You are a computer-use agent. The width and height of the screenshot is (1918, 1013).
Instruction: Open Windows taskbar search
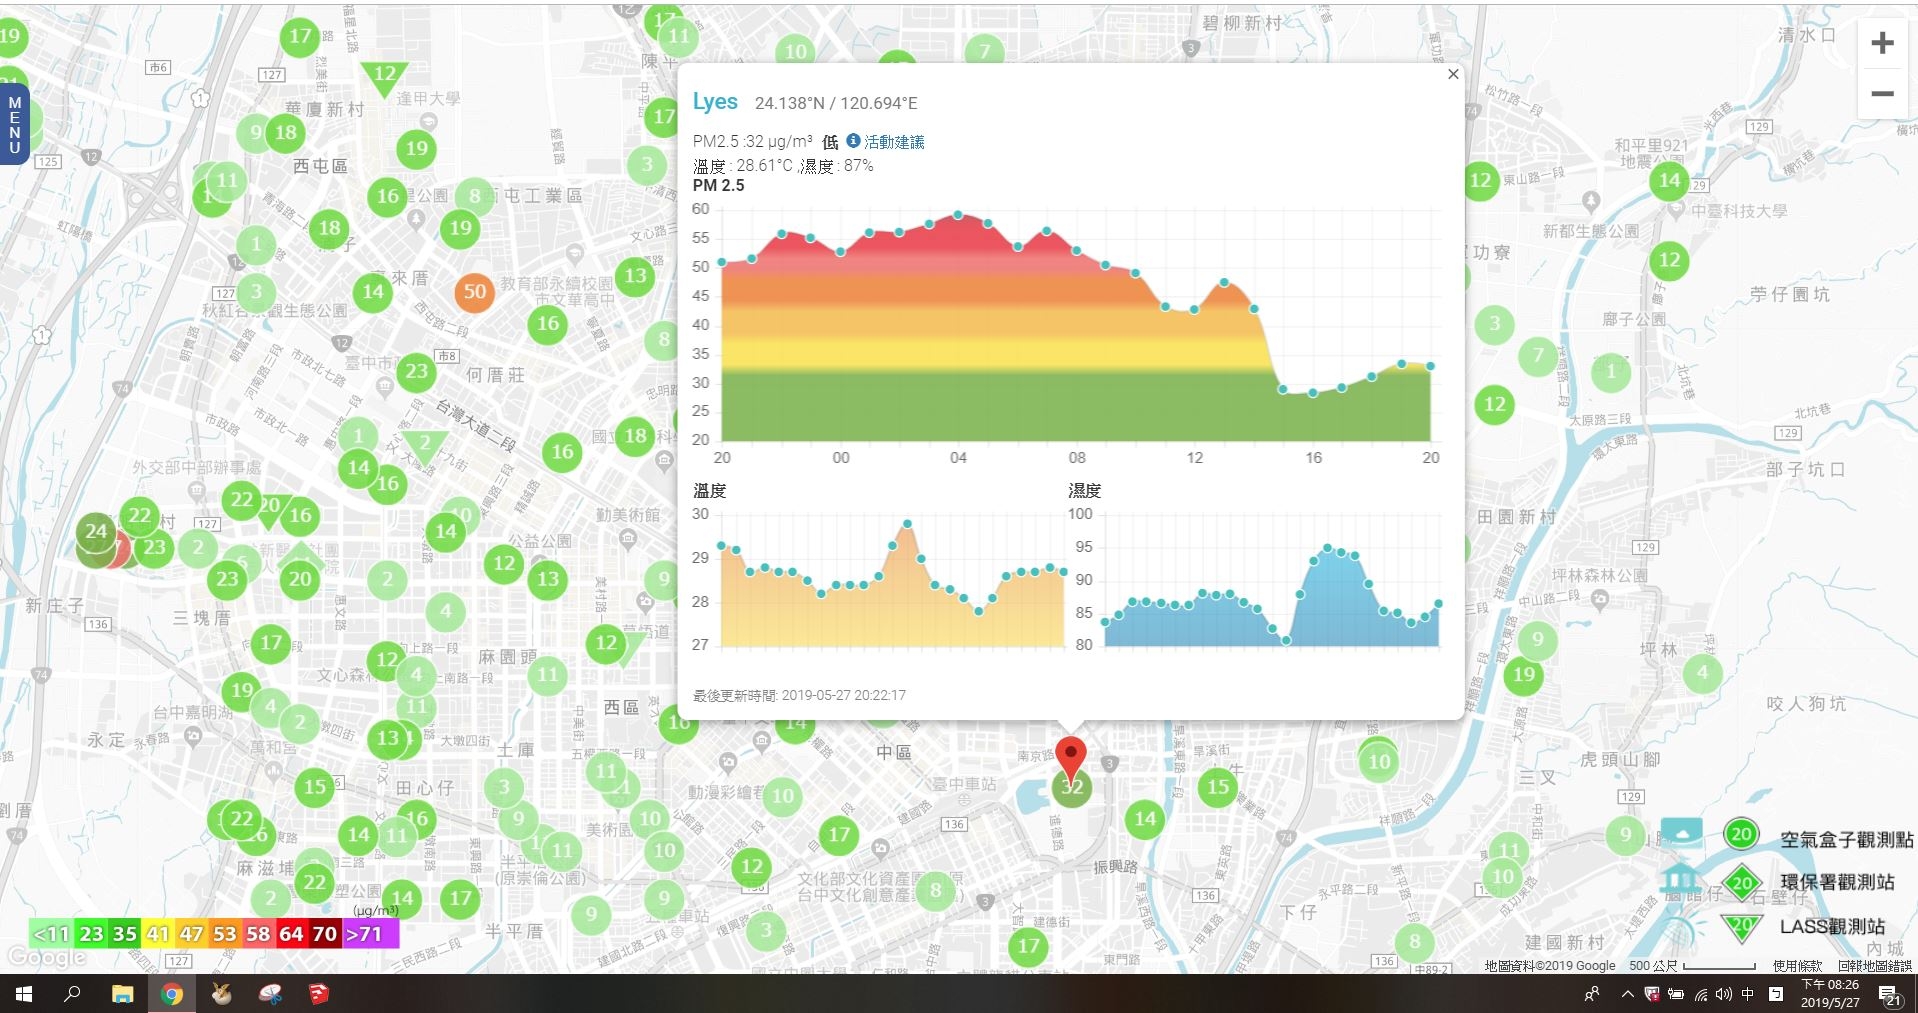coord(72,994)
